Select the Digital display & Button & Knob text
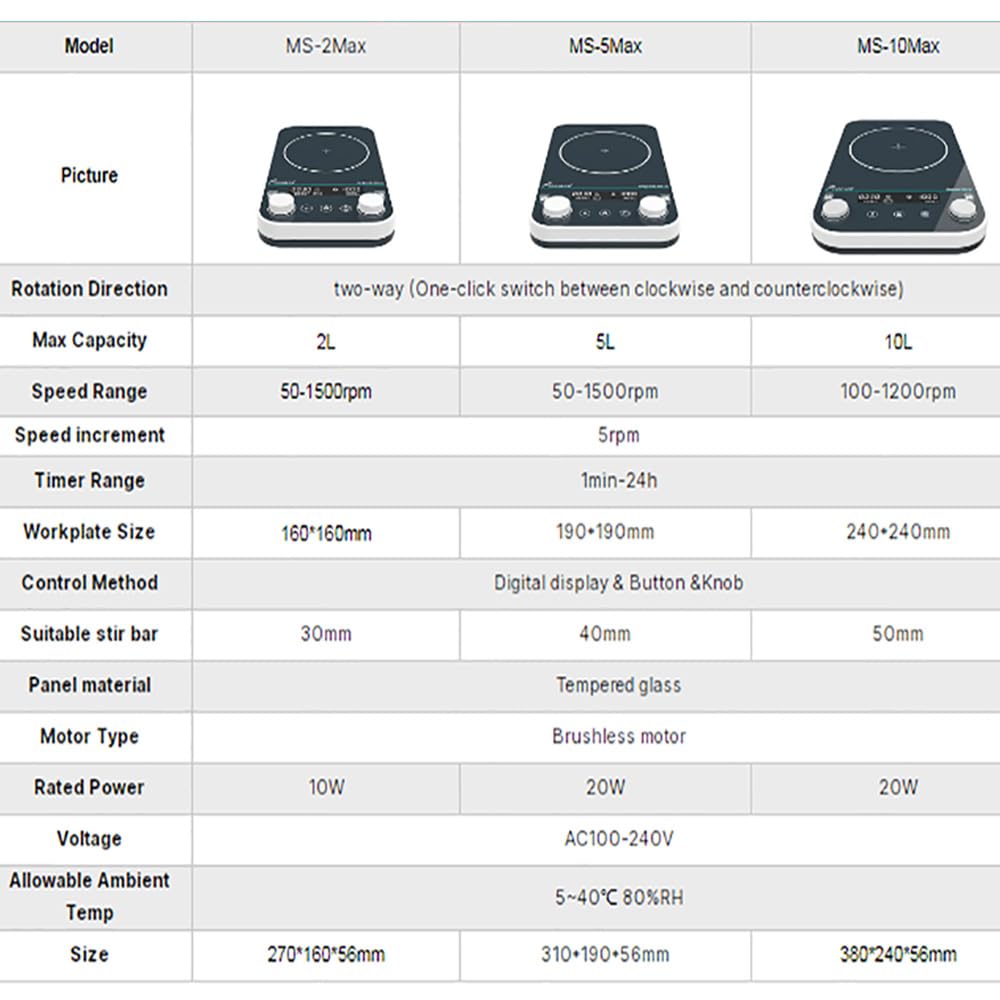 [619, 583]
